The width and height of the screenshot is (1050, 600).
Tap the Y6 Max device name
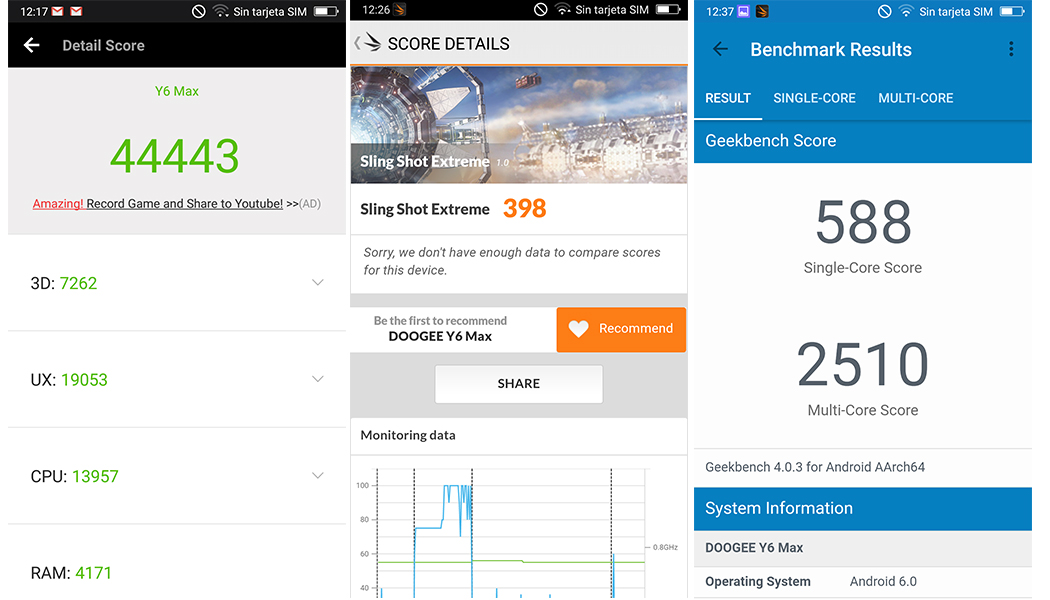click(x=177, y=91)
